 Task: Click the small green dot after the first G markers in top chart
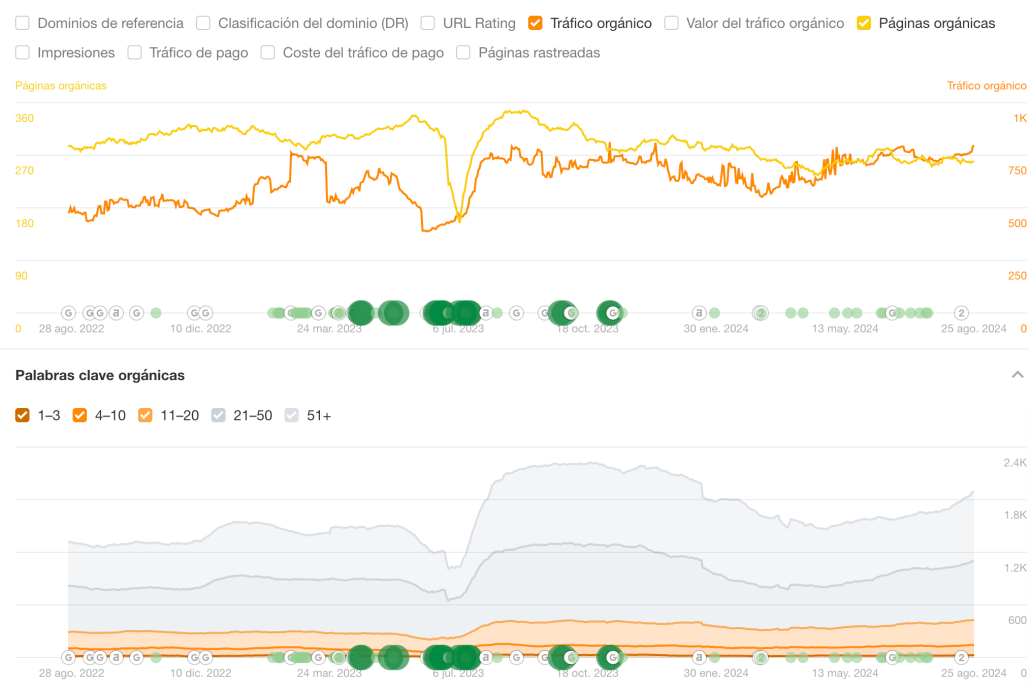point(156,313)
